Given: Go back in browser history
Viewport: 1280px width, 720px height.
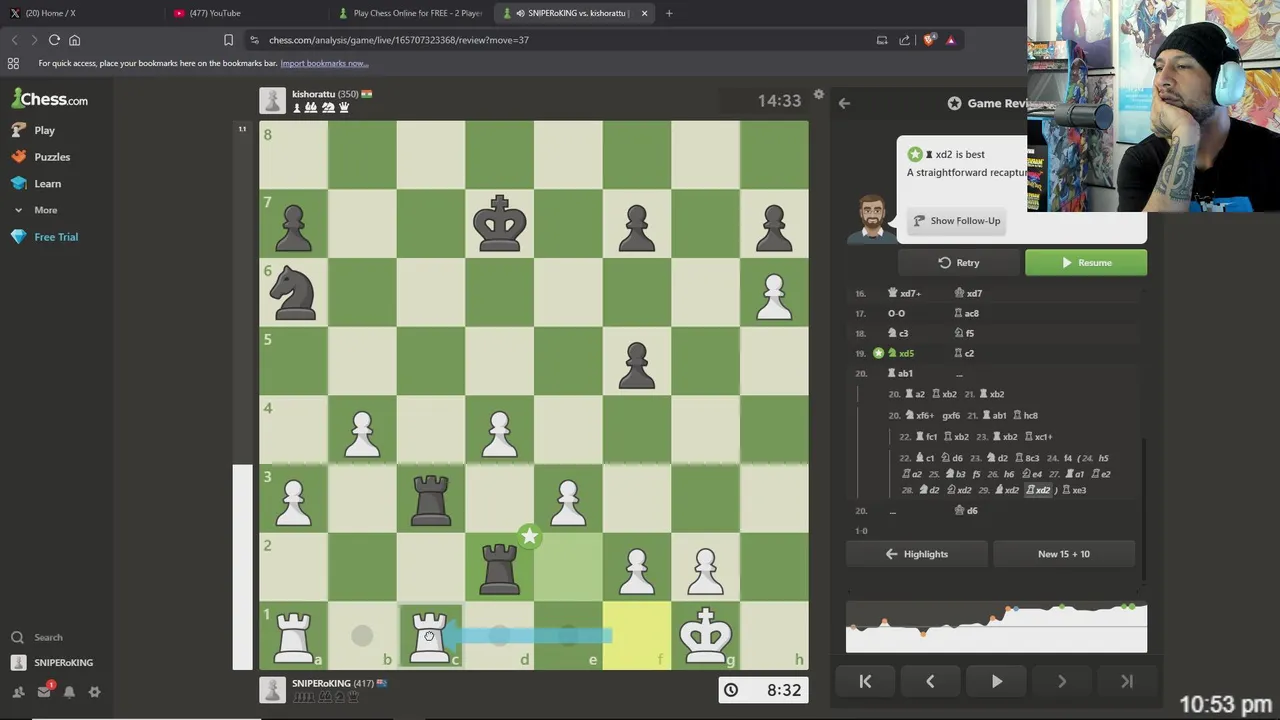Looking at the screenshot, I should 14,40.
